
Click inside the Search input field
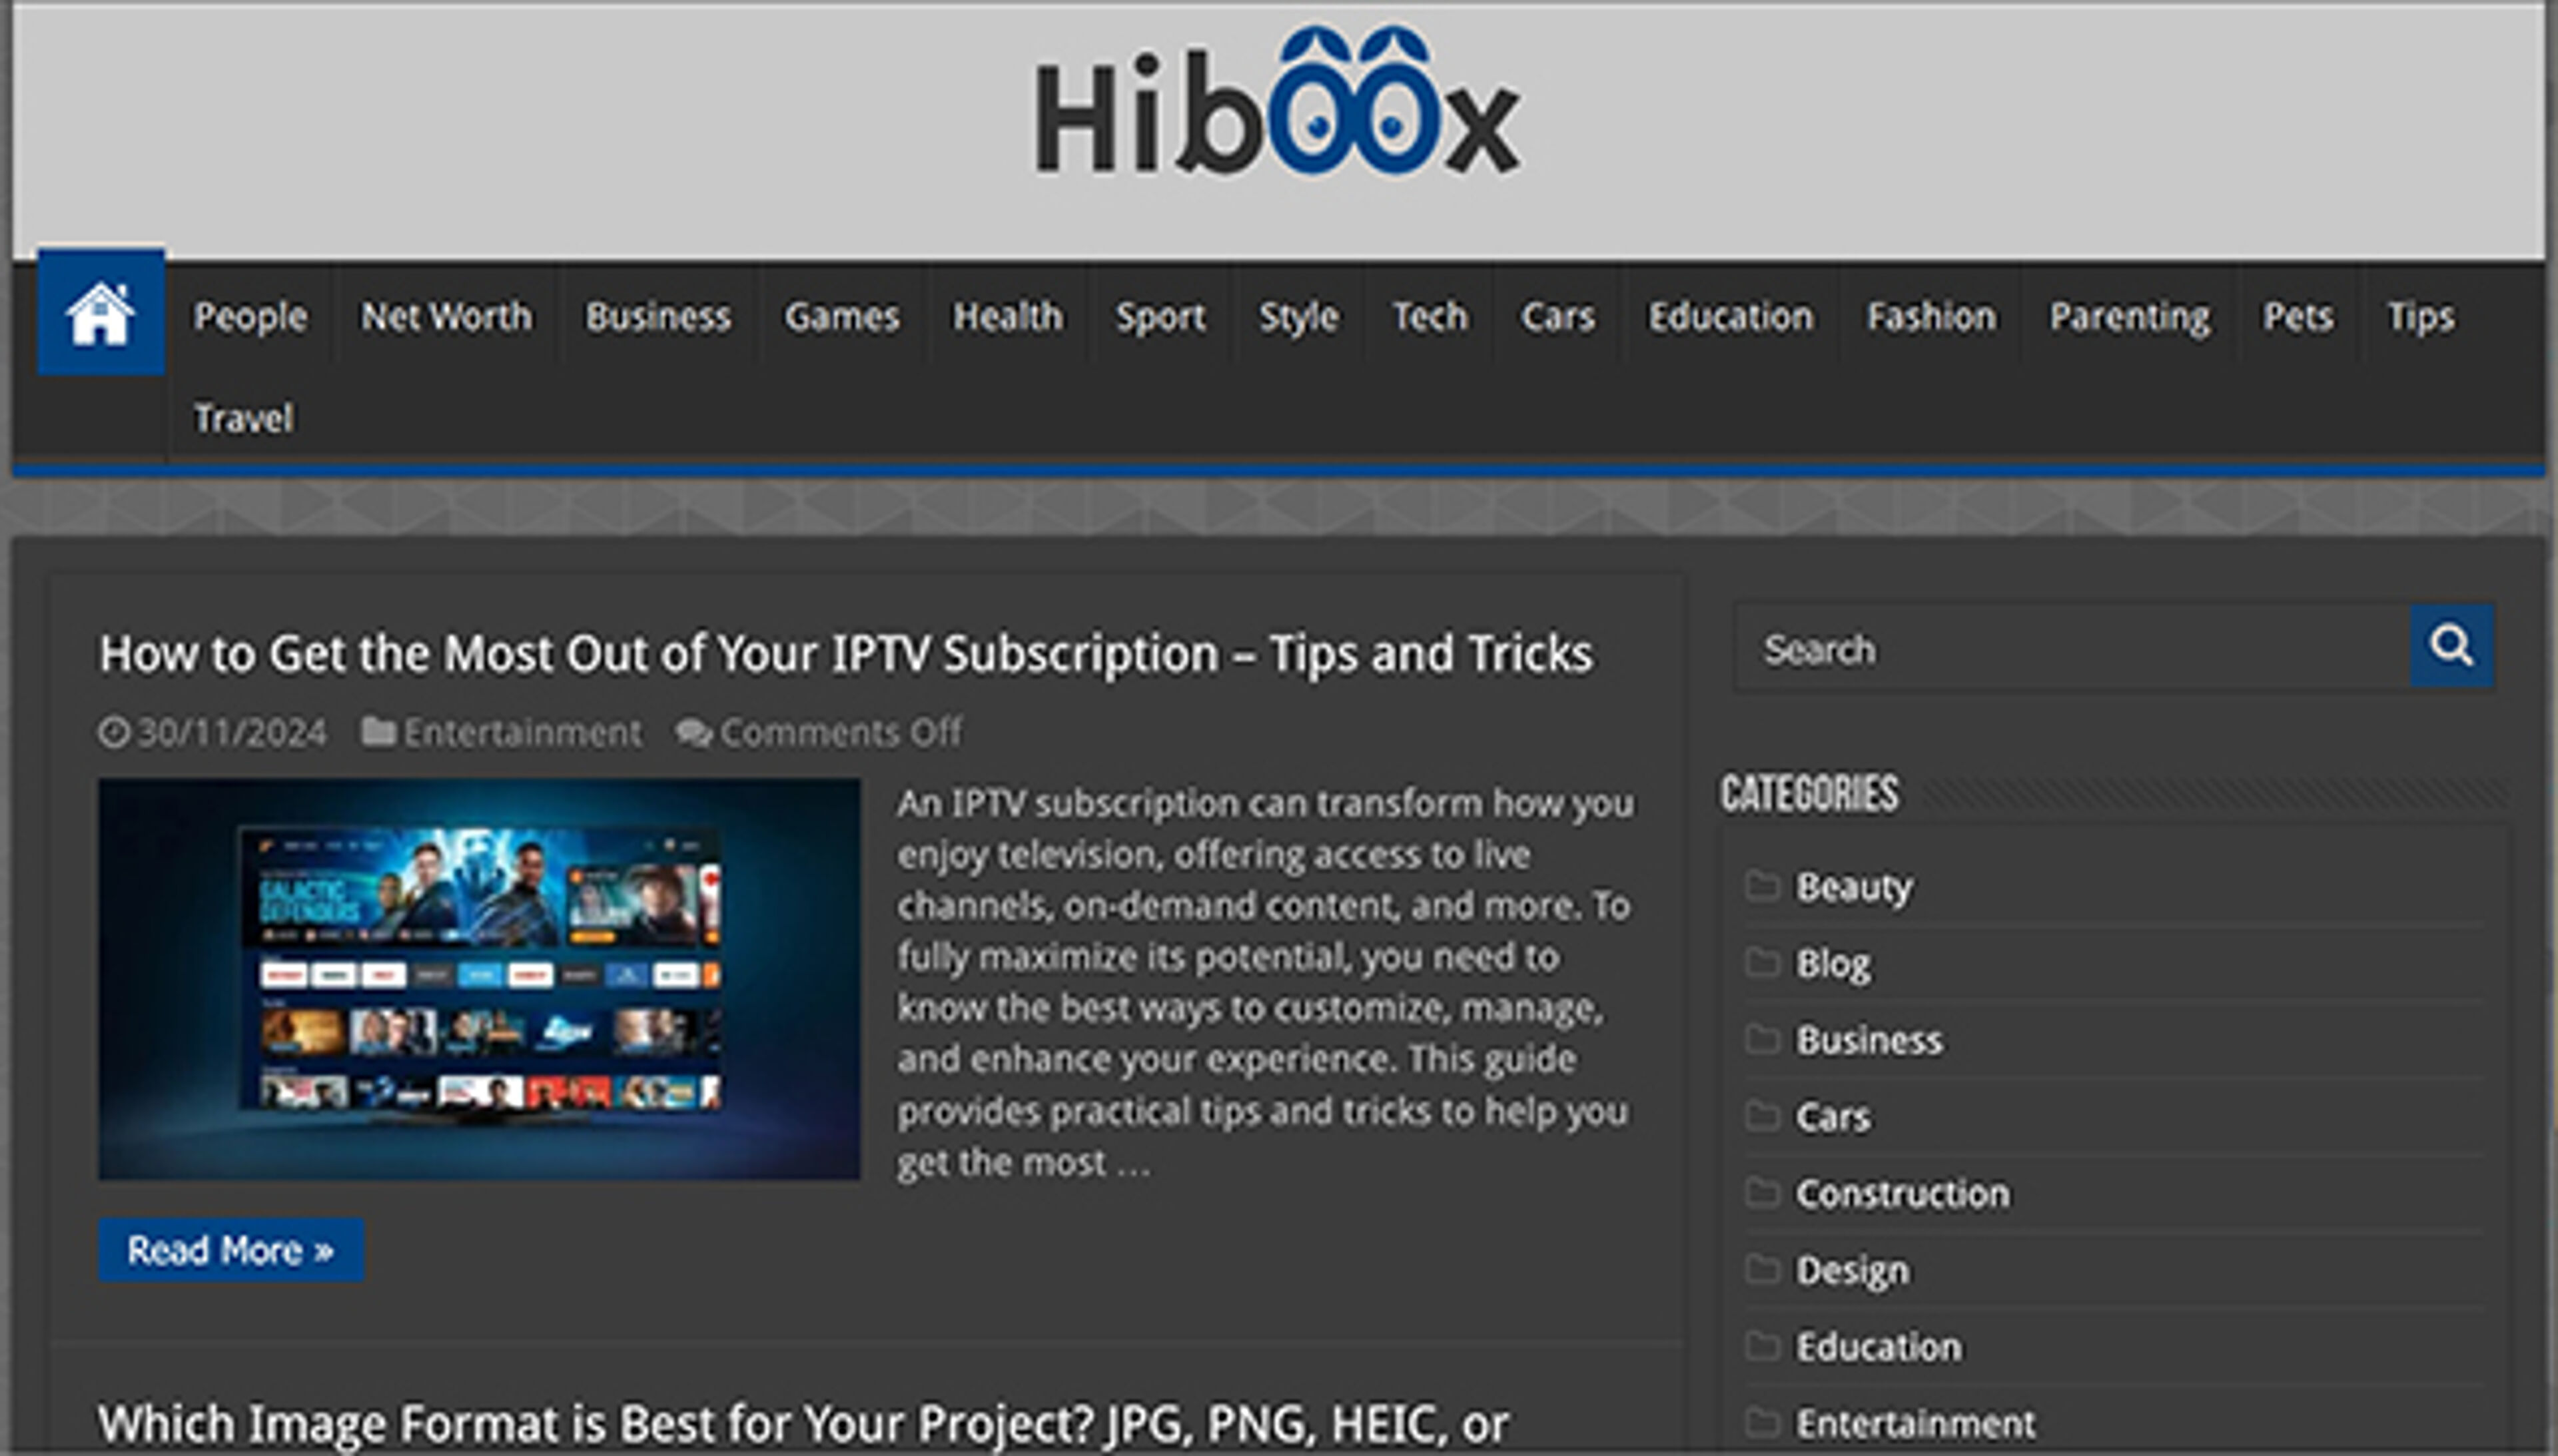[2050, 648]
